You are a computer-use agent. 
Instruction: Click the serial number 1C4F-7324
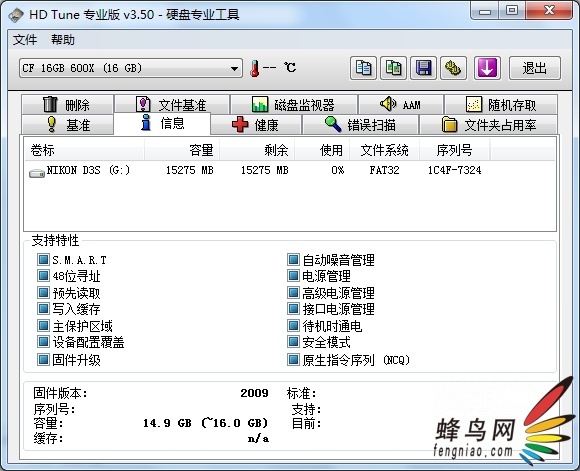click(455, 171)
